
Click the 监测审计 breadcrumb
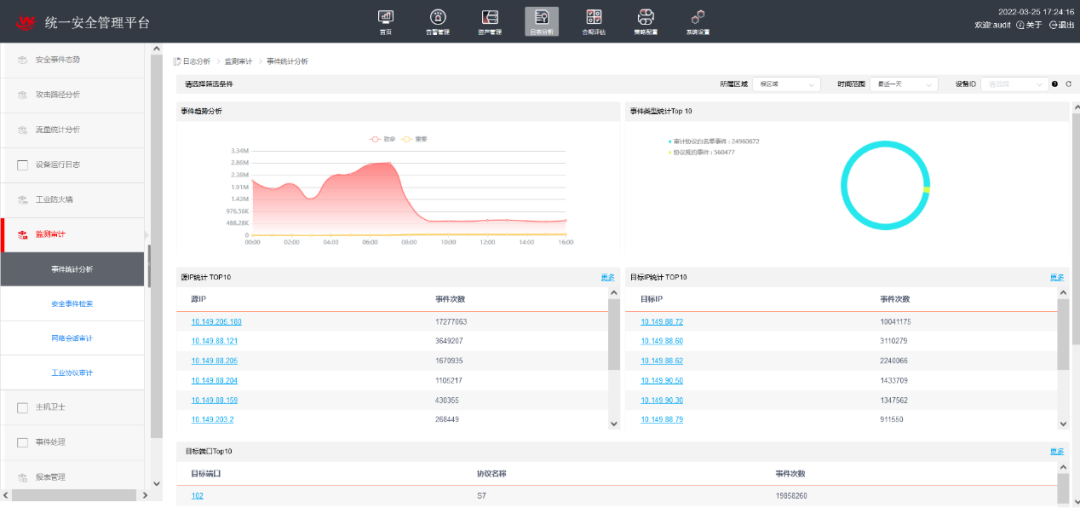[238, 61]
